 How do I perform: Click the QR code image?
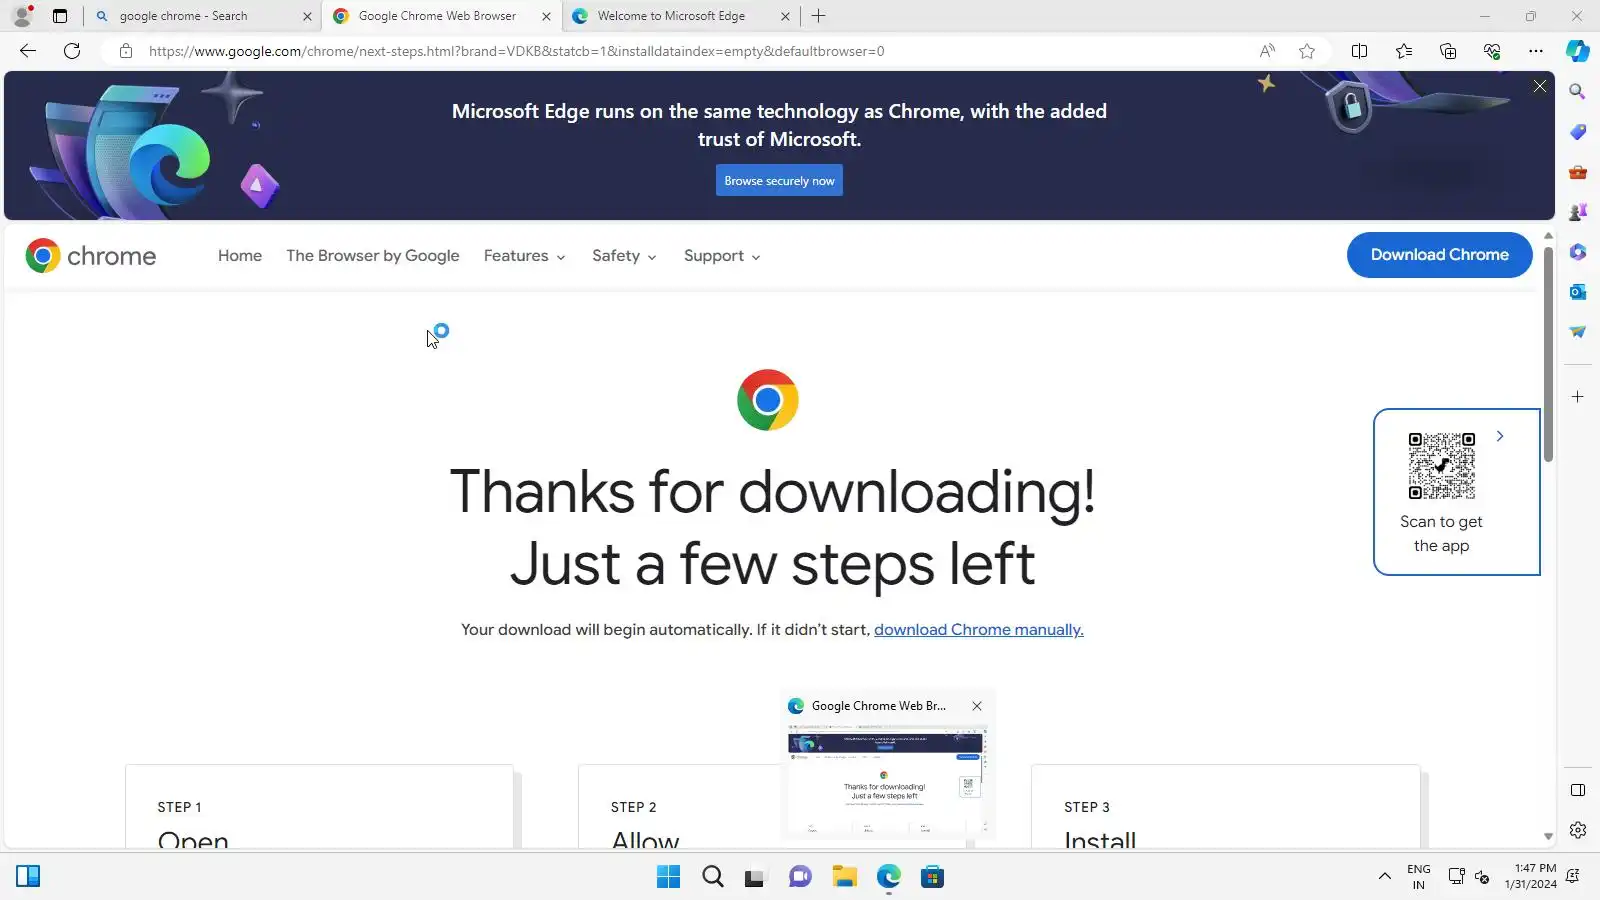tap(1441, 466)
